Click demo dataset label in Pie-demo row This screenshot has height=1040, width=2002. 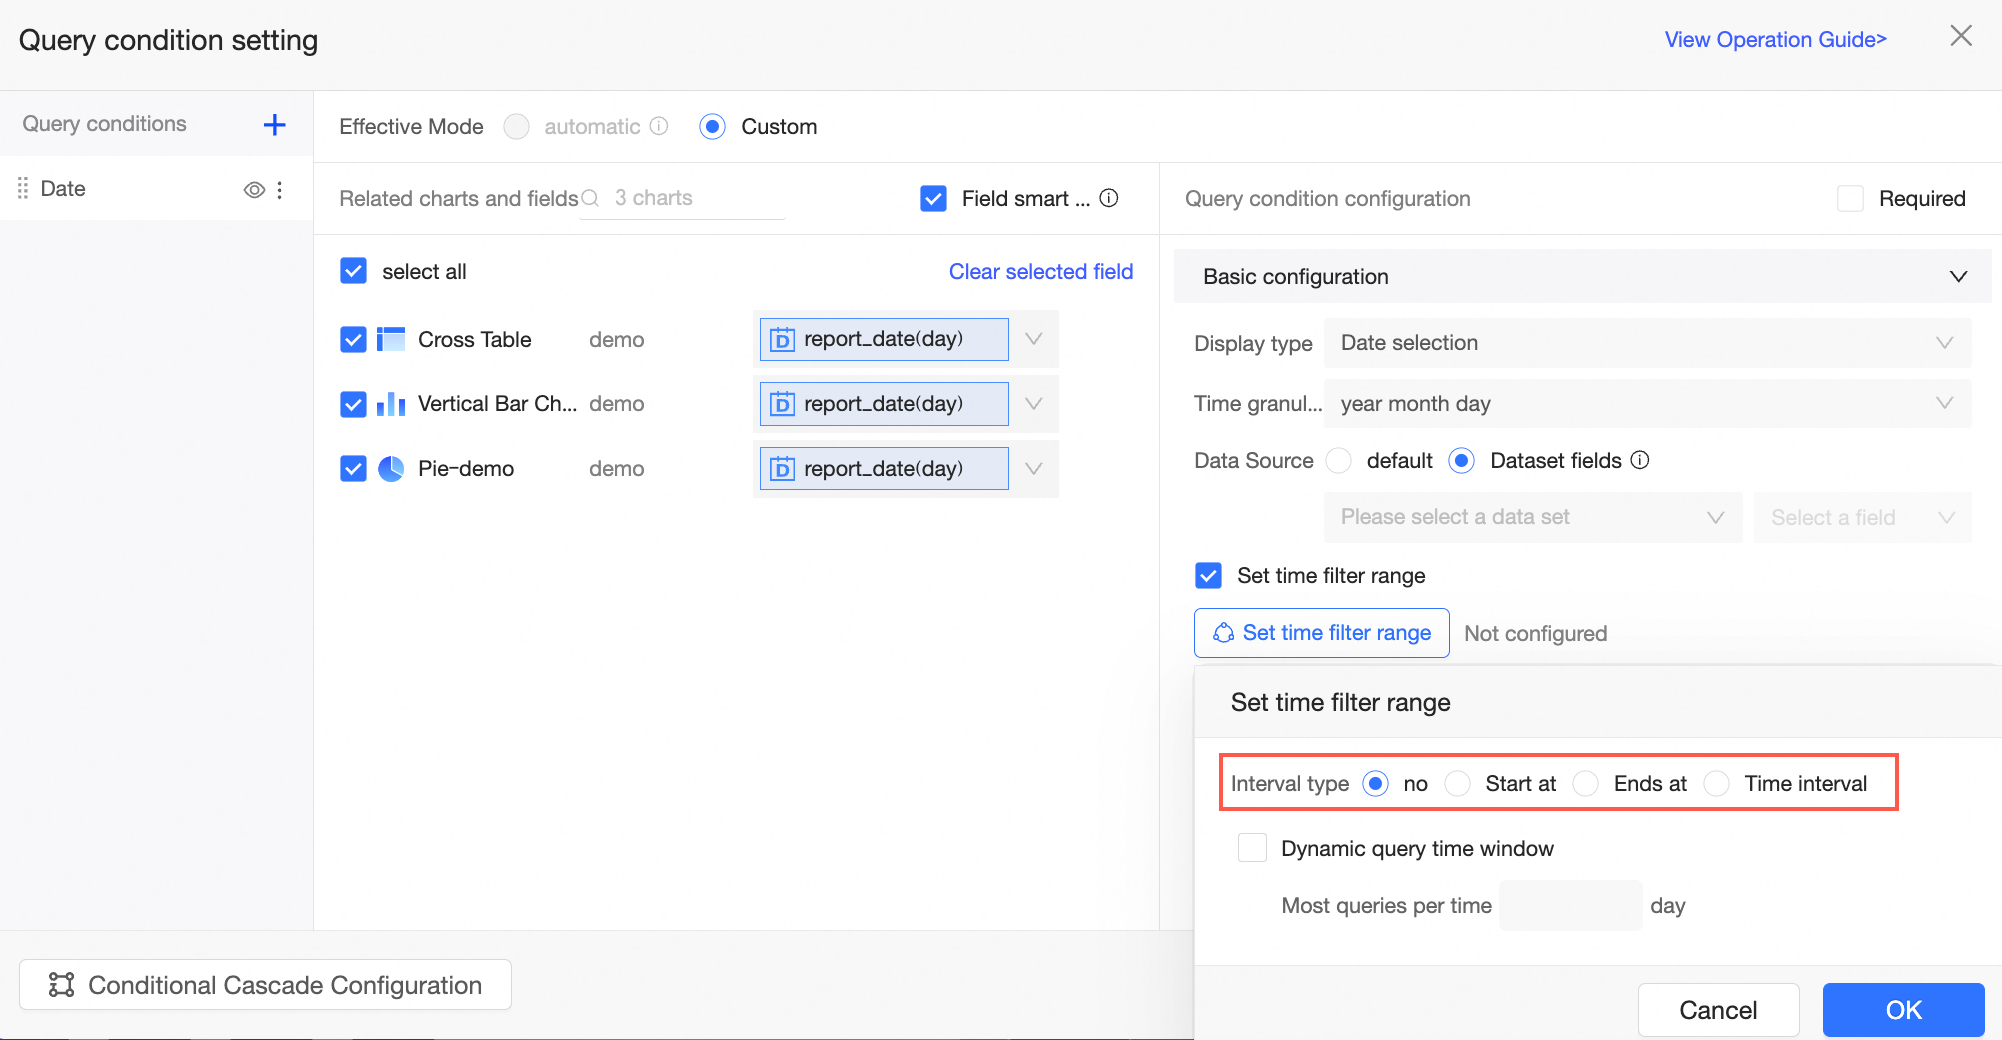pos(616,469)
